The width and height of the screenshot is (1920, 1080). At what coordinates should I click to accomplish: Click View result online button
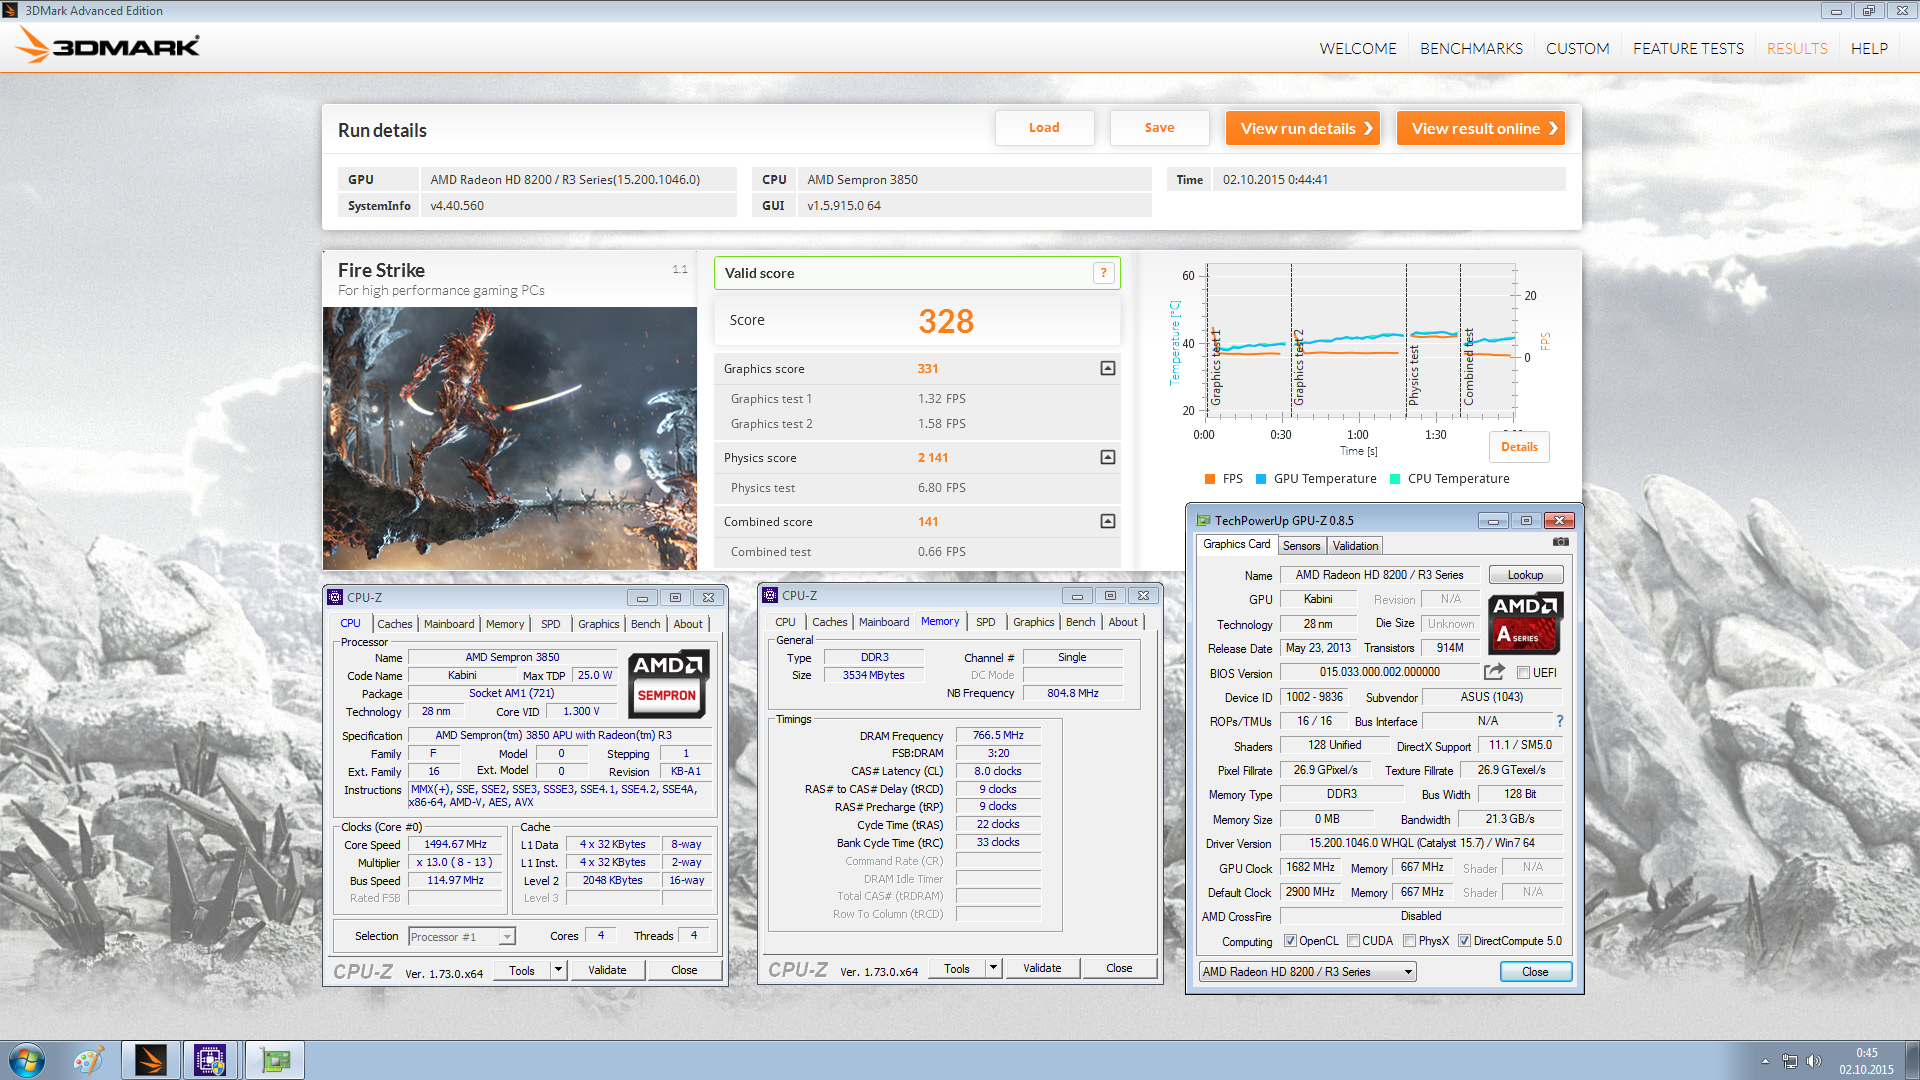[x=1480, y=128]
